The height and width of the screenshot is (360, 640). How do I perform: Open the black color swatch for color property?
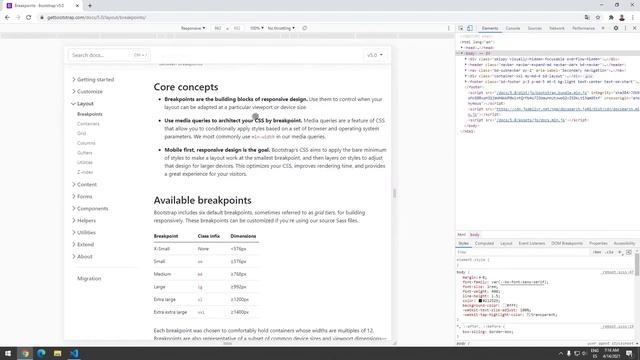point(480,301)
